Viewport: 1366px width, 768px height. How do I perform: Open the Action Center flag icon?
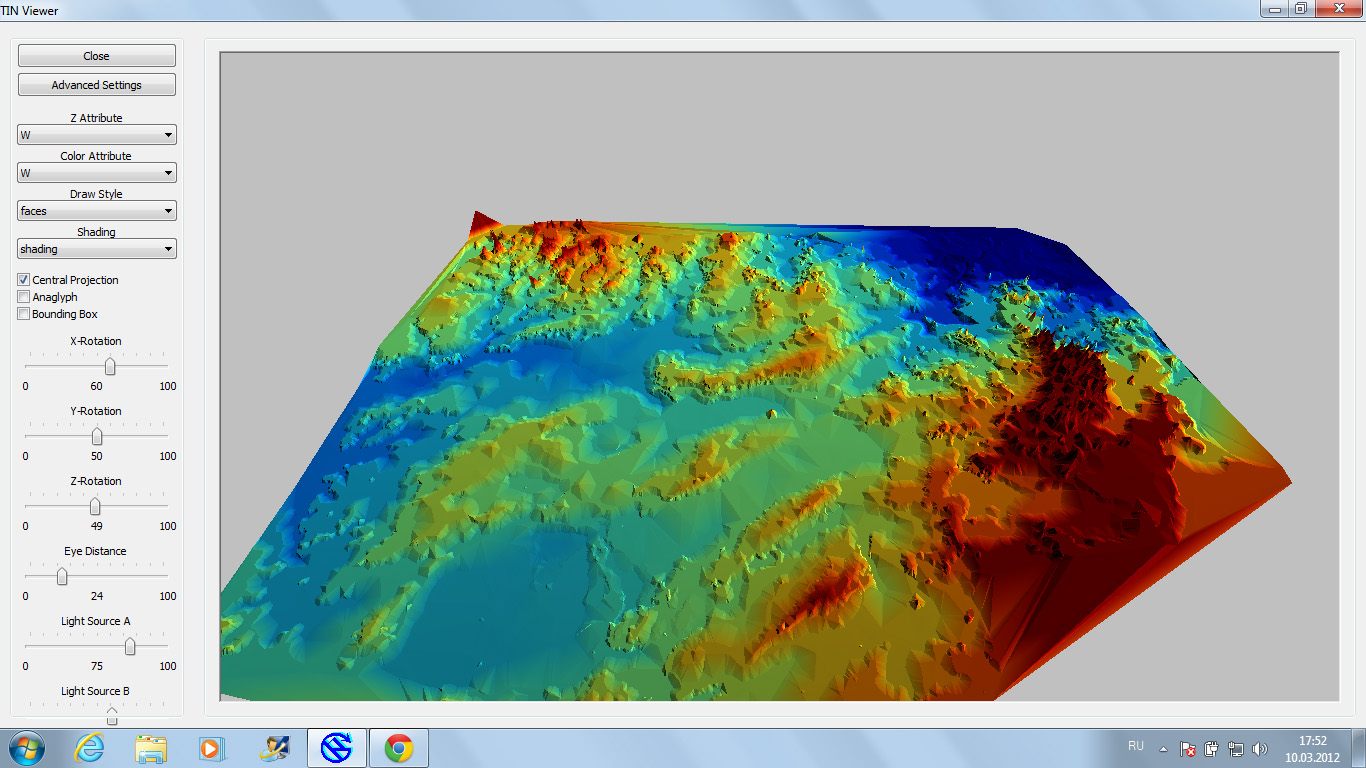coord(1188,748)
